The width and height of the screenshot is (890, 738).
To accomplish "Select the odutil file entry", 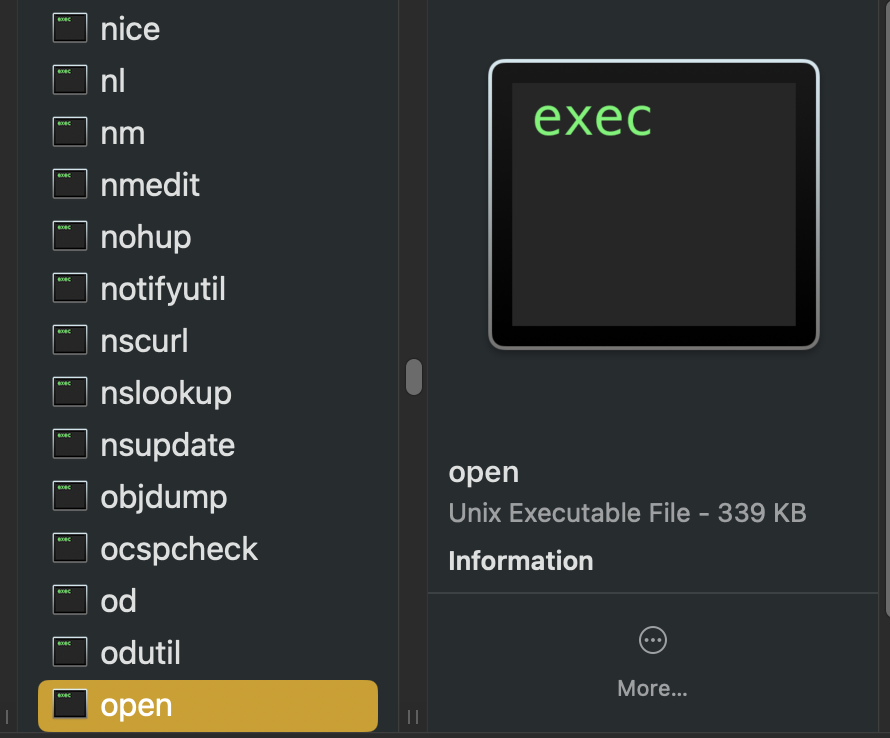I will 140,653.
